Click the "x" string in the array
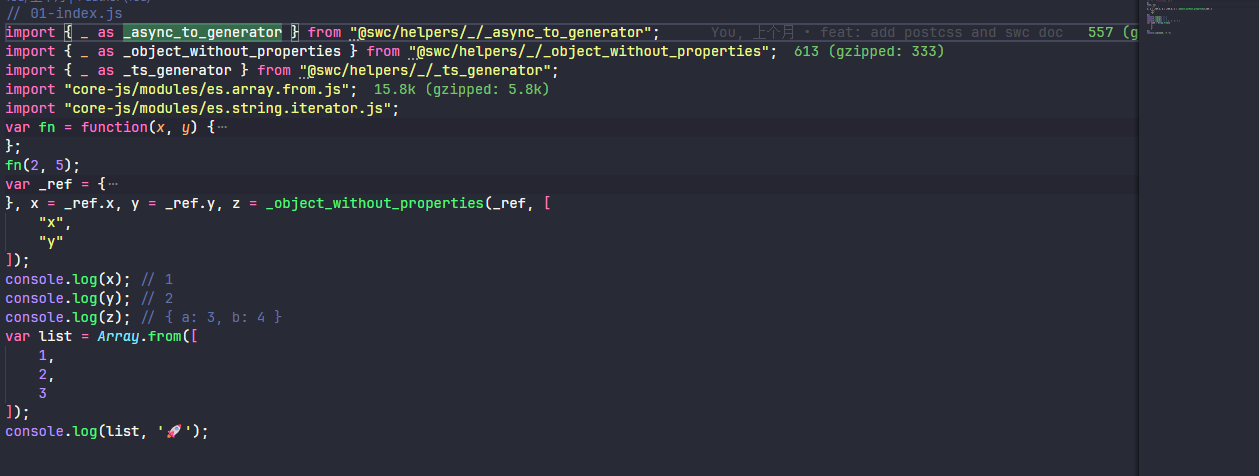Image resolution: width=1259 pixels, height=476 pixels. click(54, 223)
